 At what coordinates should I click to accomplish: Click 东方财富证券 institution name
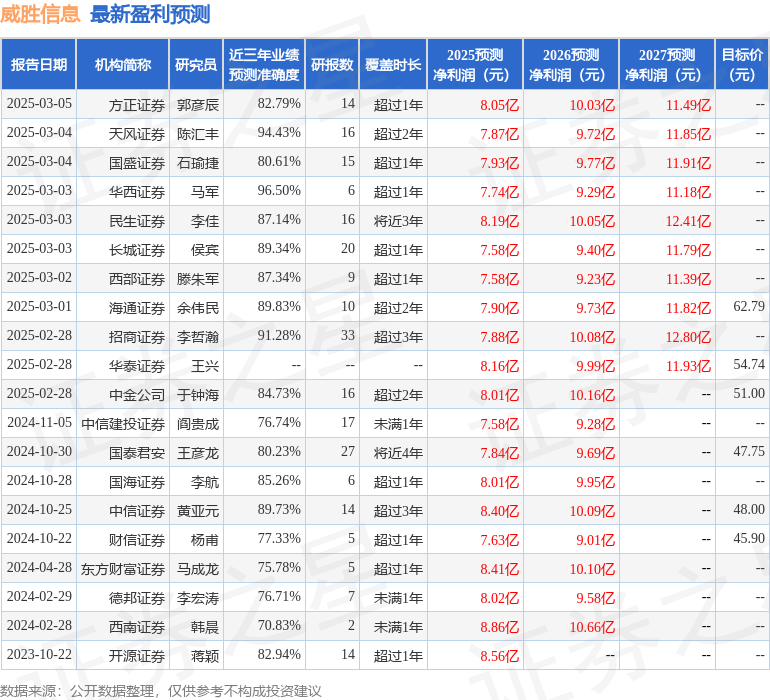tap(123, 569)
